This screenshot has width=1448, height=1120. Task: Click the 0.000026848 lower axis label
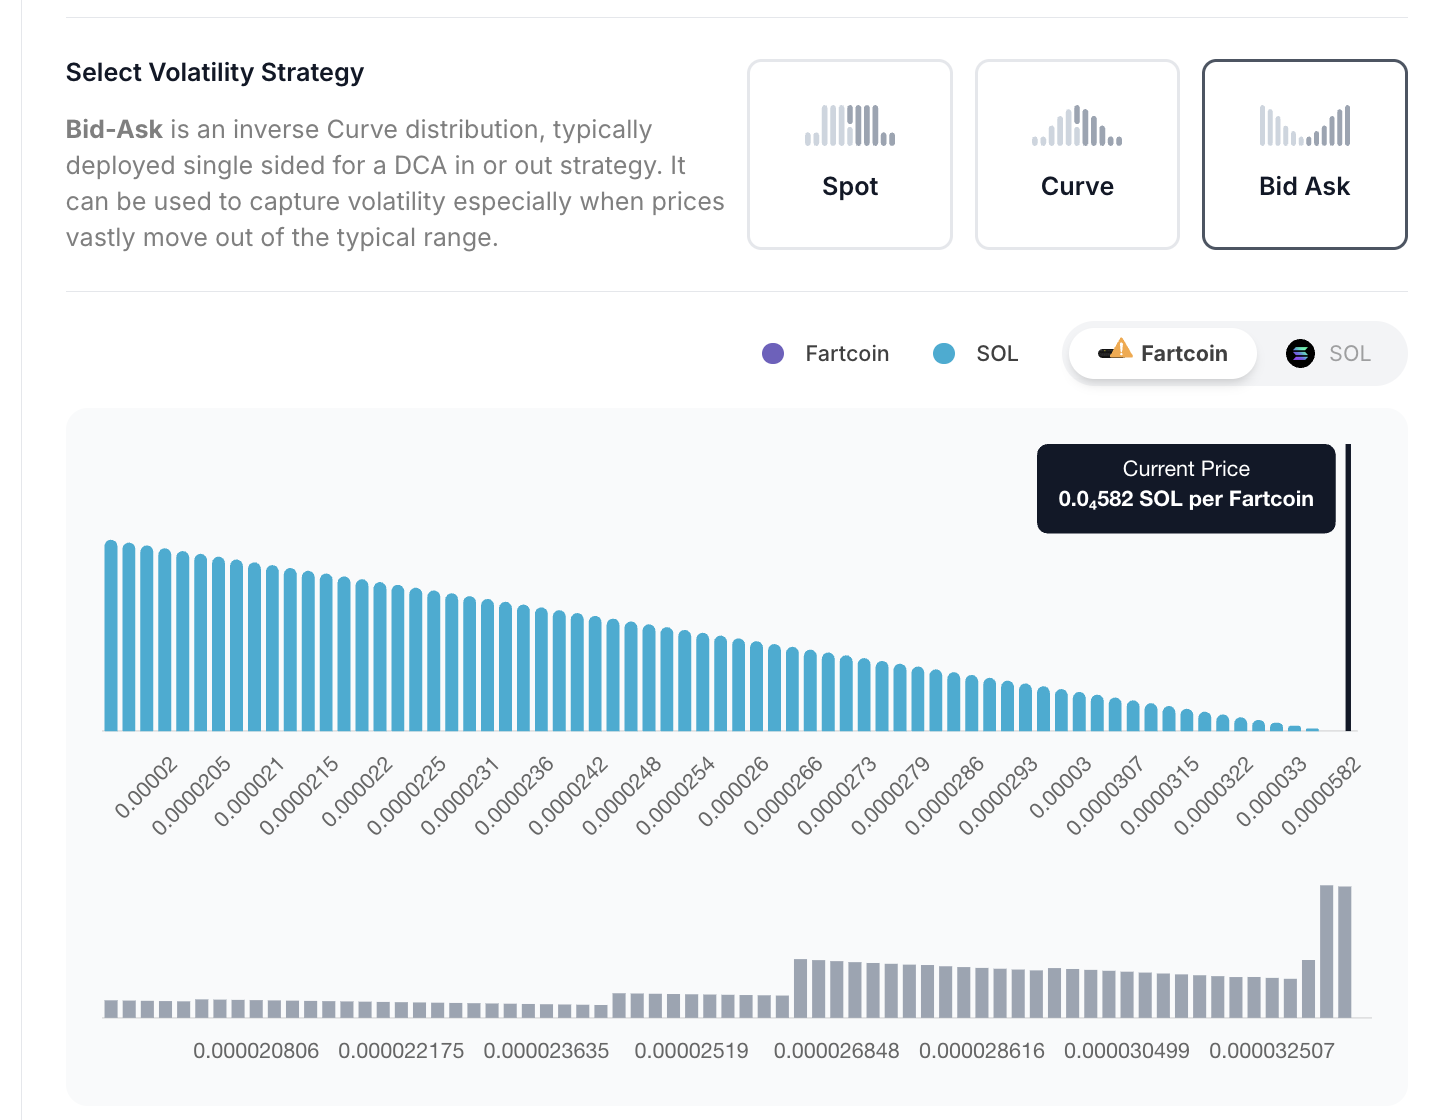click(836, 1051)
